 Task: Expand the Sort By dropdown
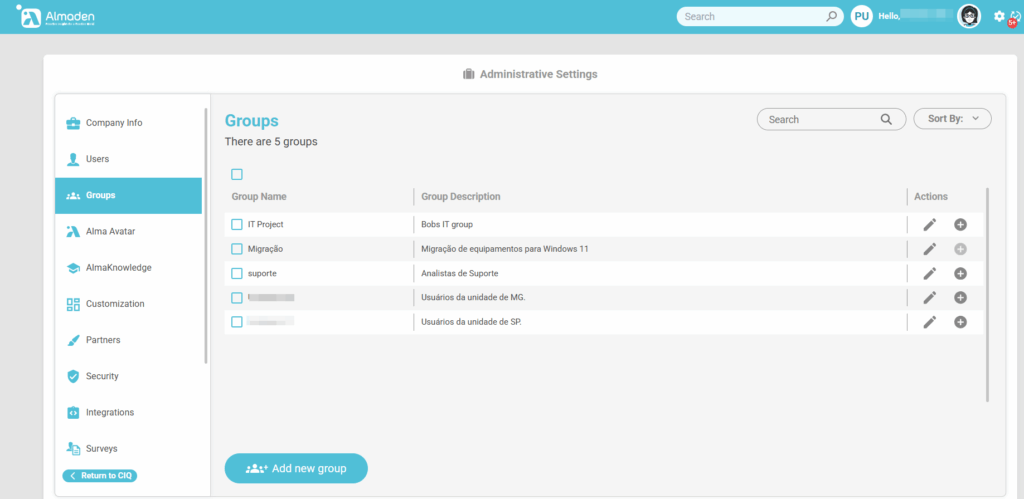952,119
